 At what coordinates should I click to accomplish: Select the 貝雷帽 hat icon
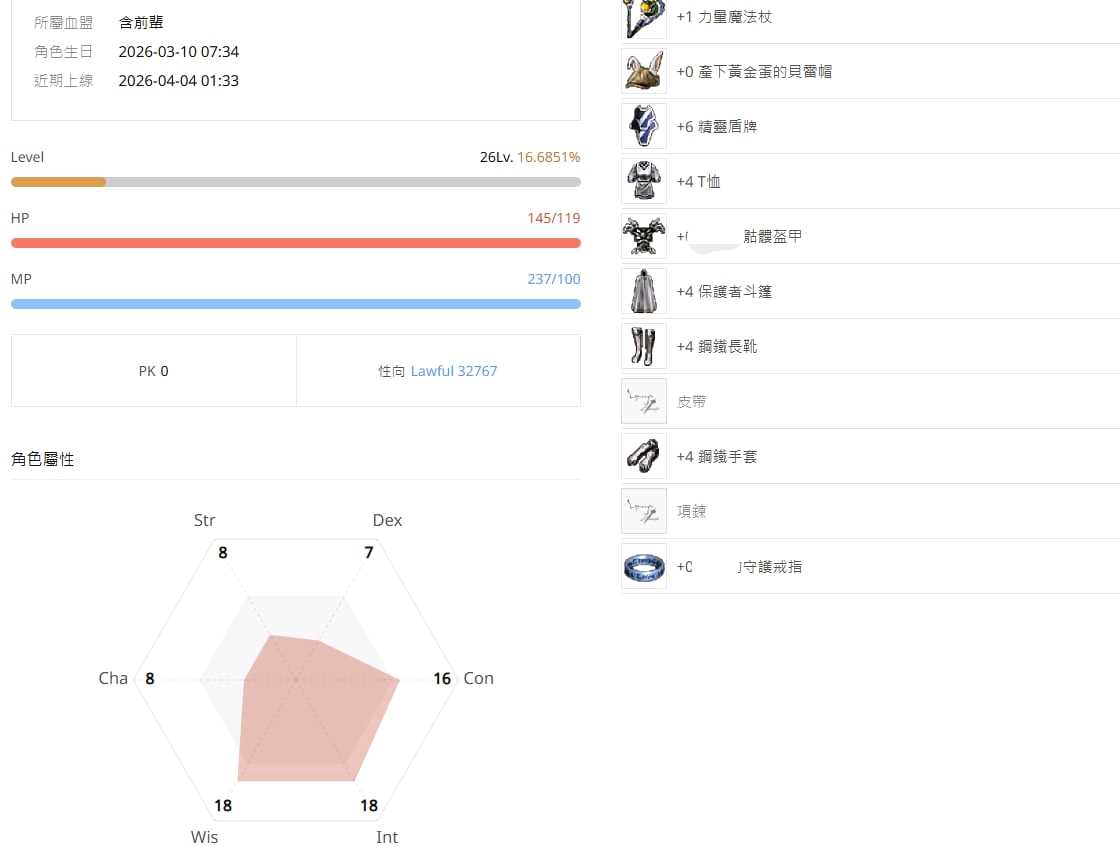644,72
